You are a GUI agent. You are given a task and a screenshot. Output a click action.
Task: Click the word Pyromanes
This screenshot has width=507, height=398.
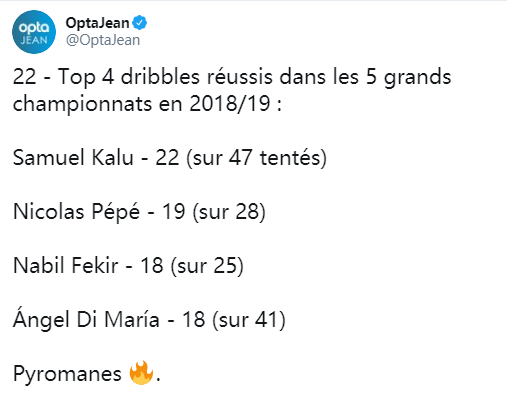point(67,374)
